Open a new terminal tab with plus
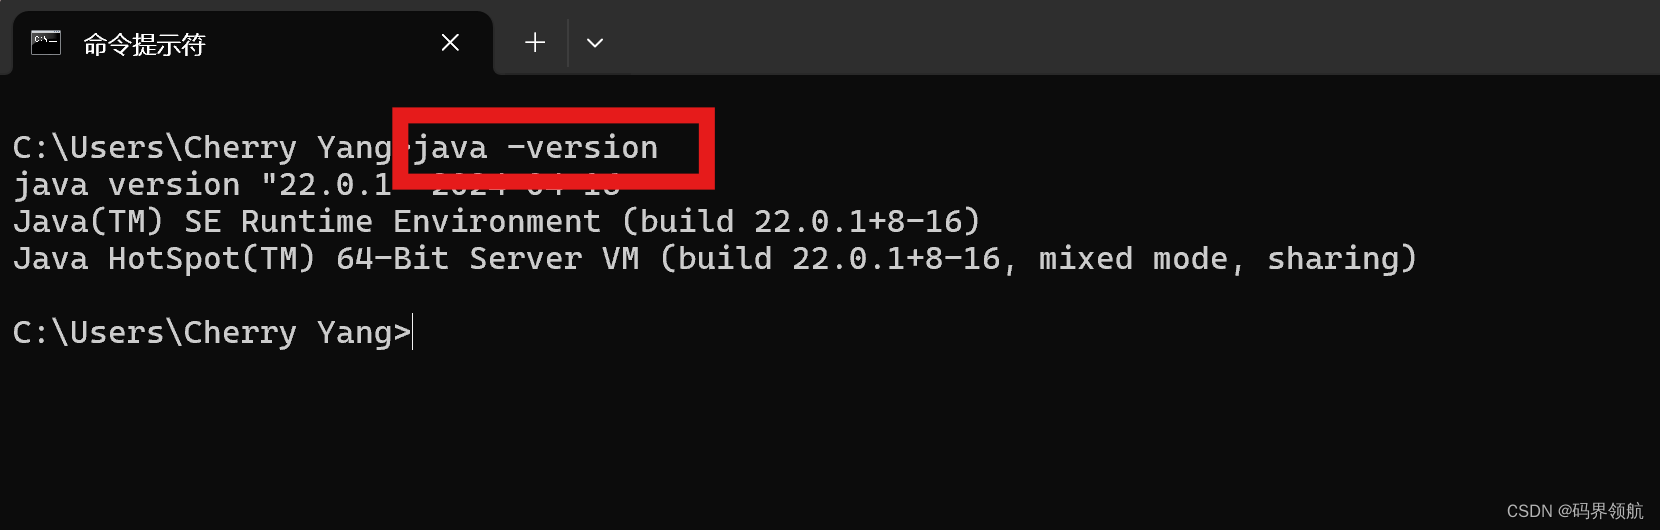Viewport: 1660px width, 530px height. [535, 43]
